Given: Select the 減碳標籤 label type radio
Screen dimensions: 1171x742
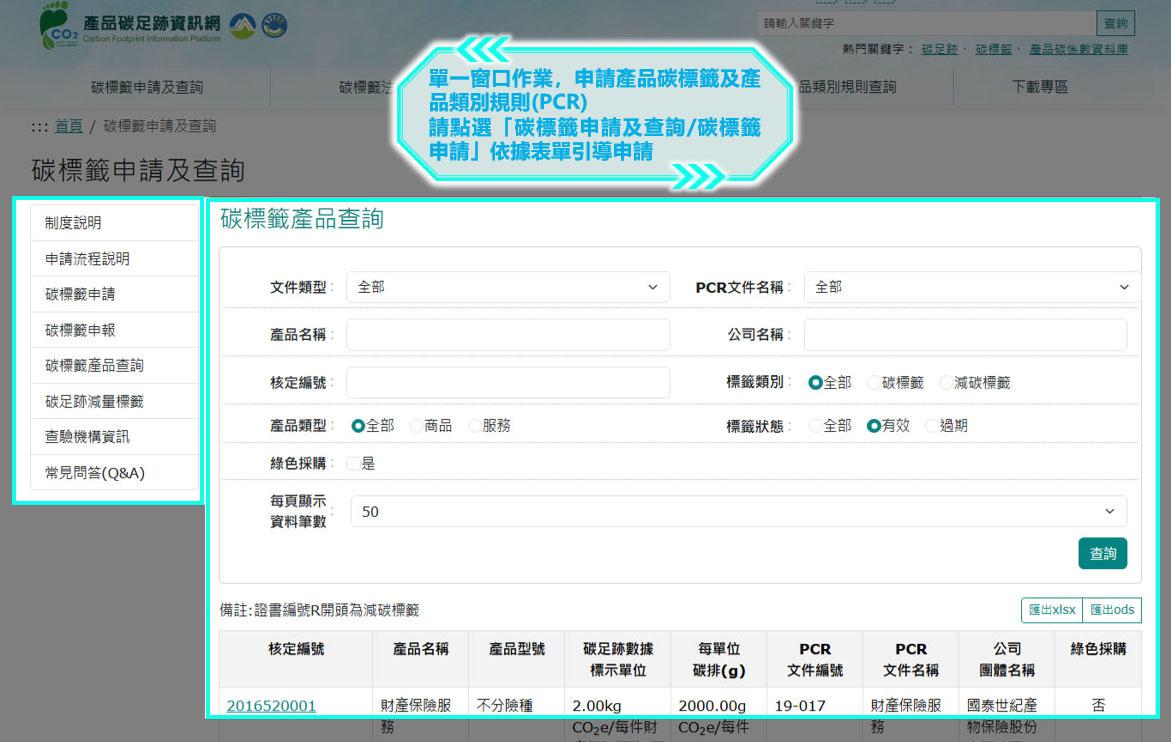Looking at the screenshot, I should tap(947, 382).
